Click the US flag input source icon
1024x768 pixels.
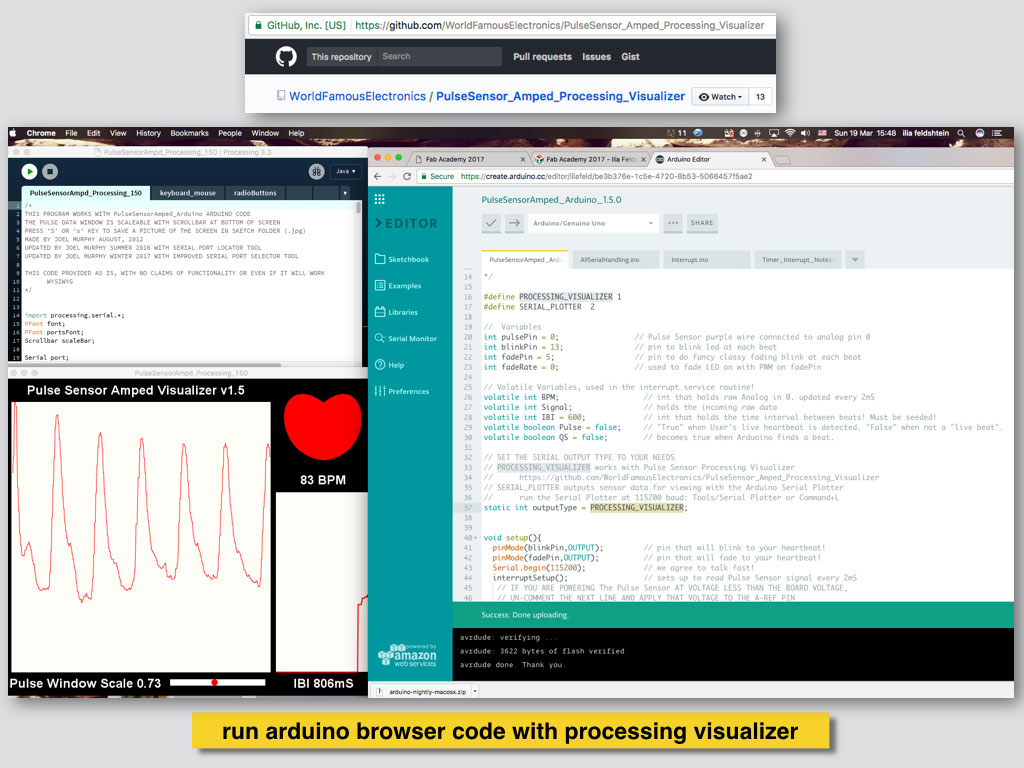[x=822, y=133]
